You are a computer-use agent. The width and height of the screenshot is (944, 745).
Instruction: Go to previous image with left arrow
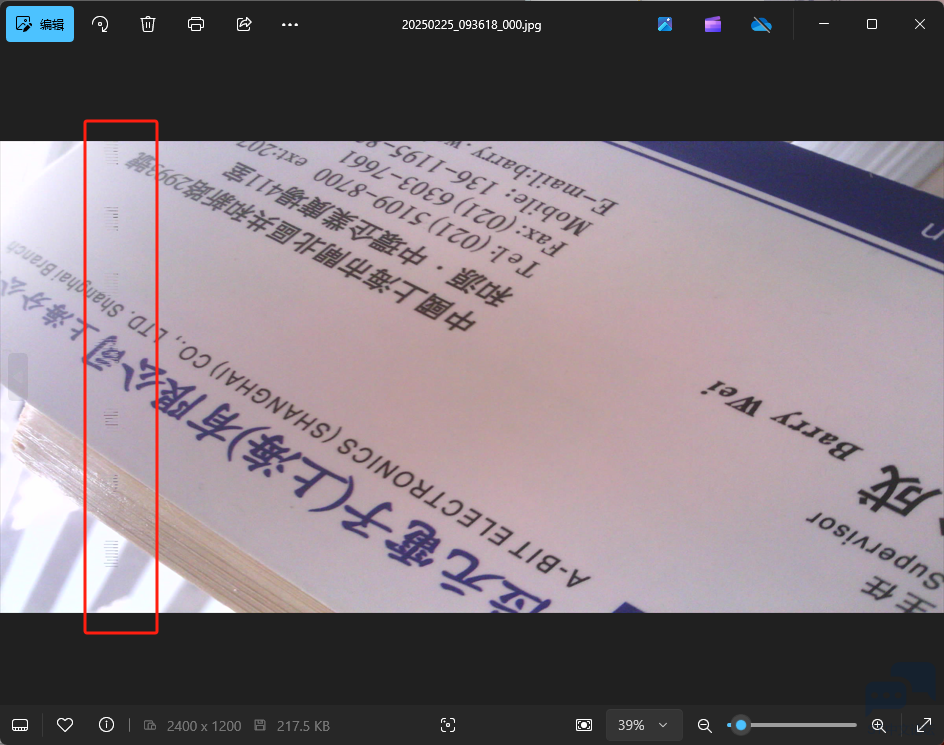(x=18, y=377)
